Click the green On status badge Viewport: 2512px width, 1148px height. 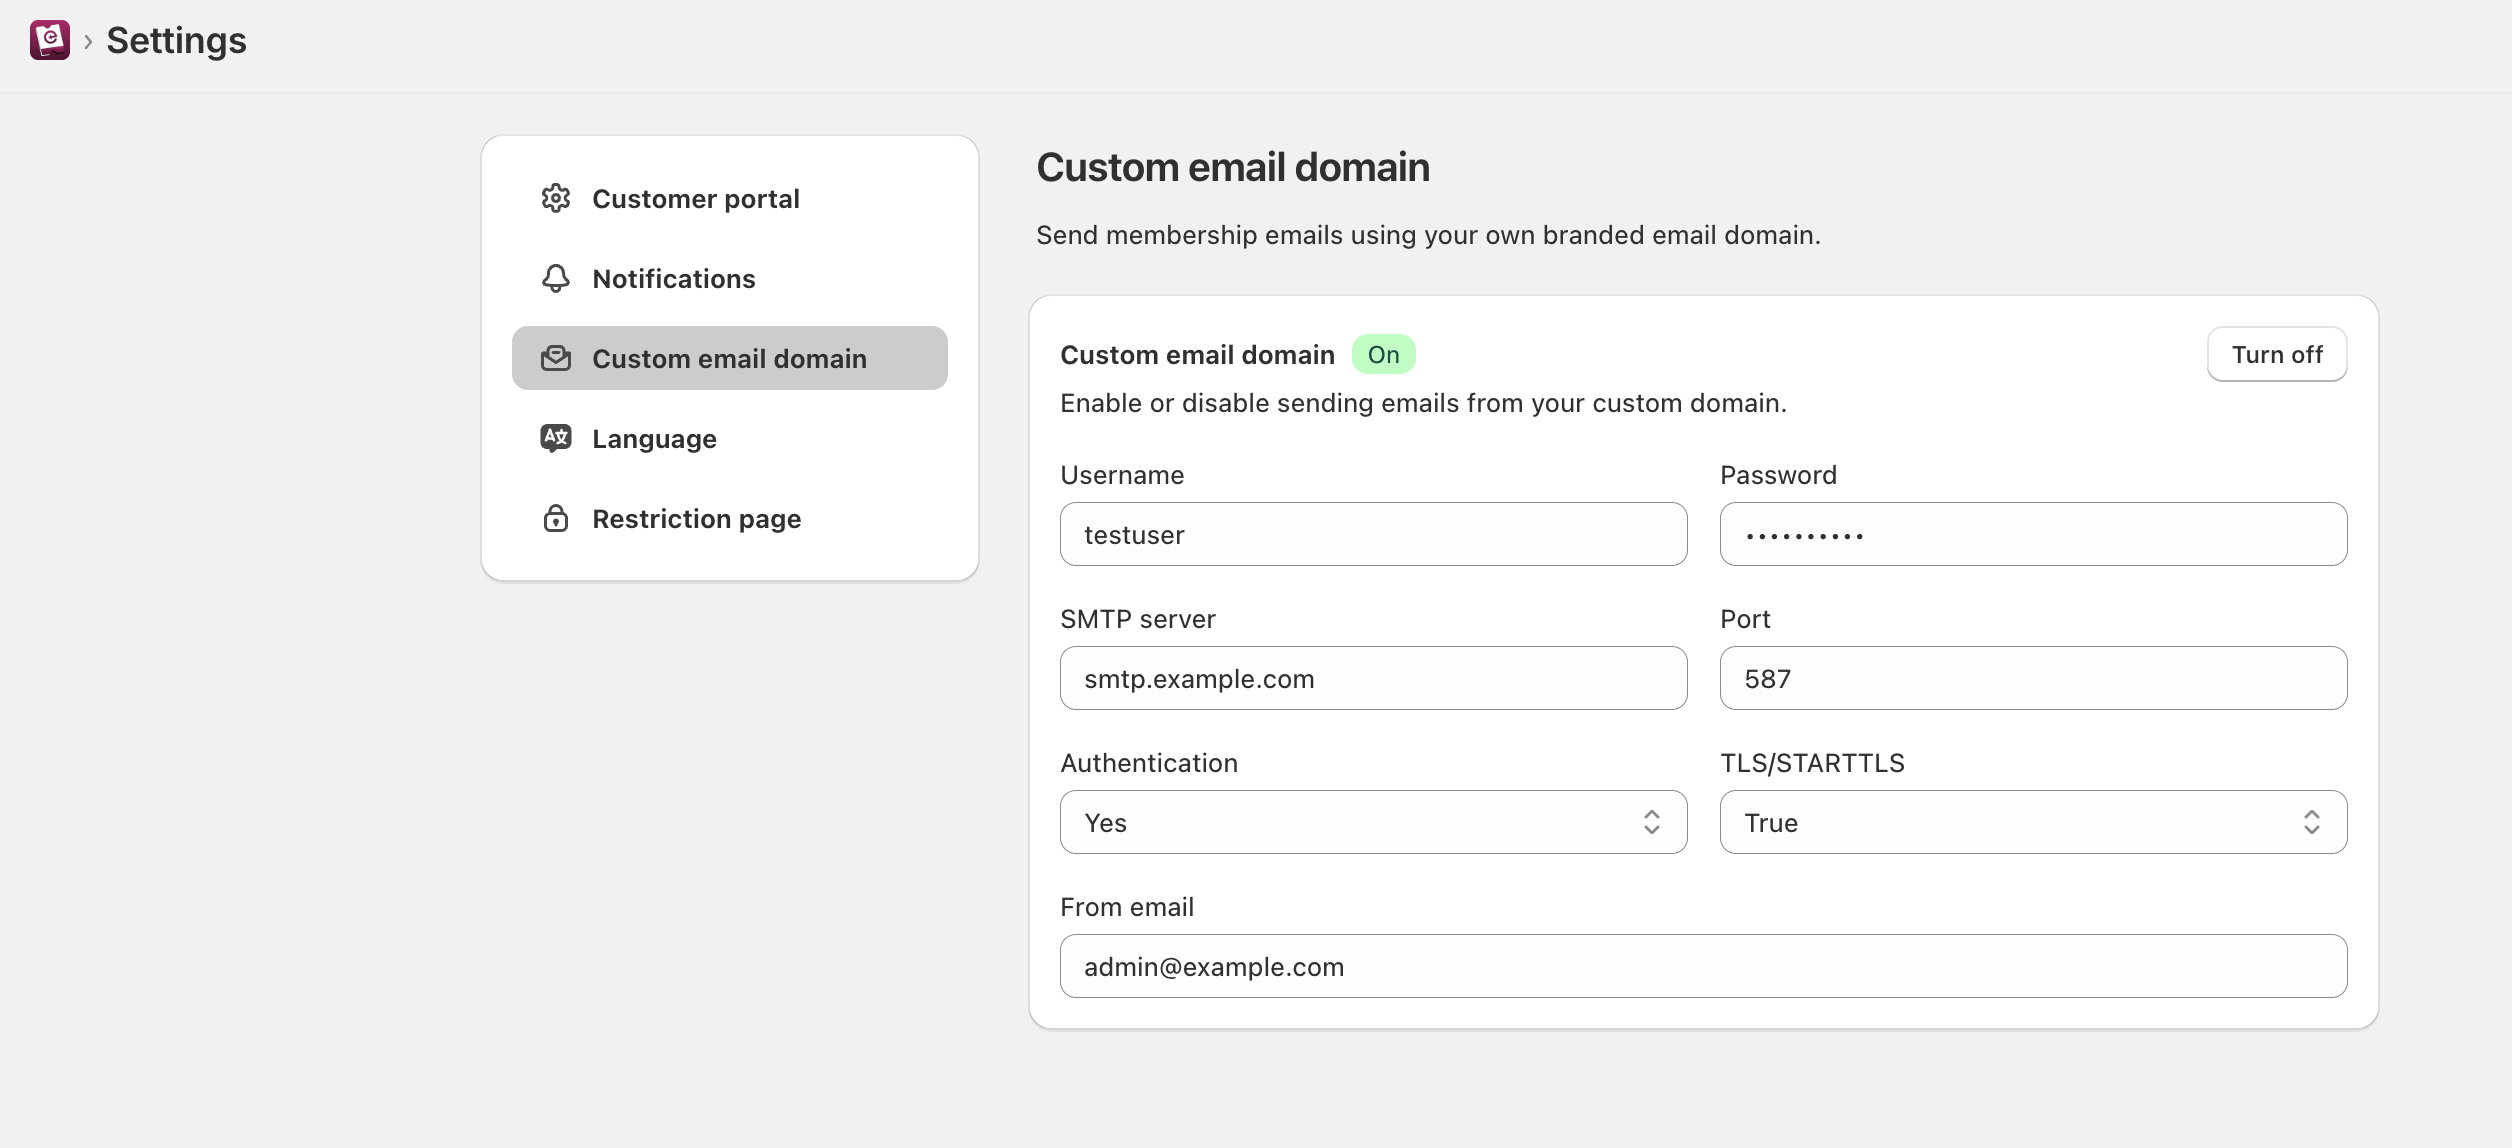[1383, 354]
